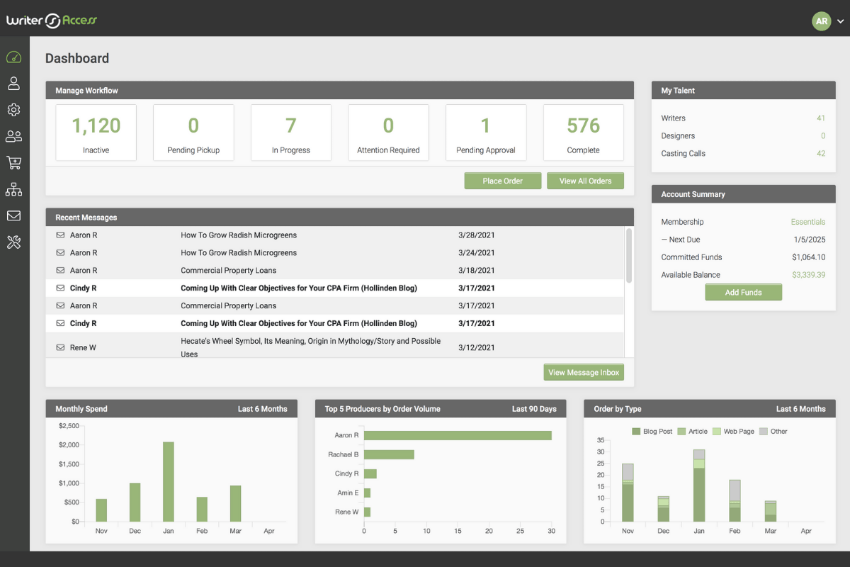Image resolution: width=850 pixels, height=567 pixels.
Task: Select the Complete orders tile showing 576
Action: [583, 132]
